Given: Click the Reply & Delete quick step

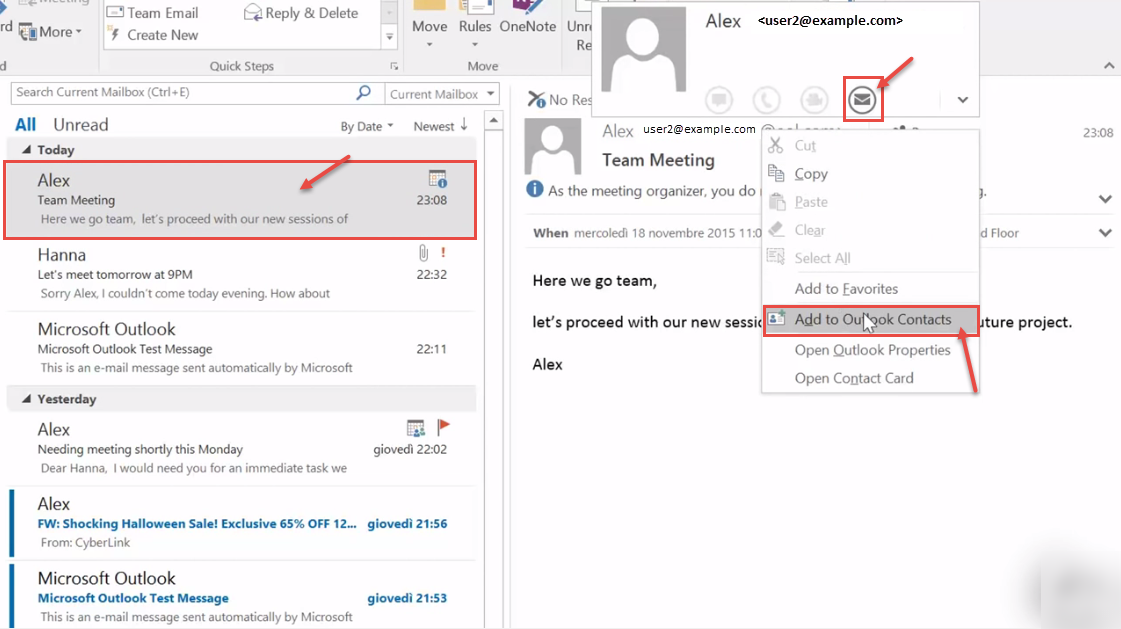Looking at the screenshot, I should point(301,13).
